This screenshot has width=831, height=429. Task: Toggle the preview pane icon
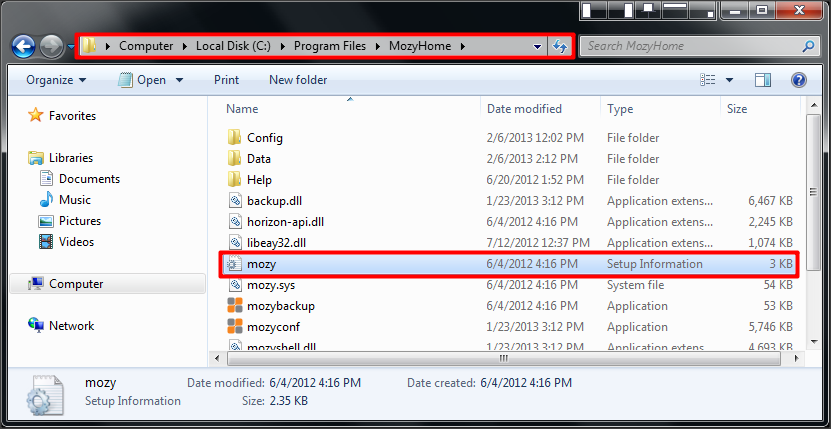pyautogui.click(x=763, y=80)
